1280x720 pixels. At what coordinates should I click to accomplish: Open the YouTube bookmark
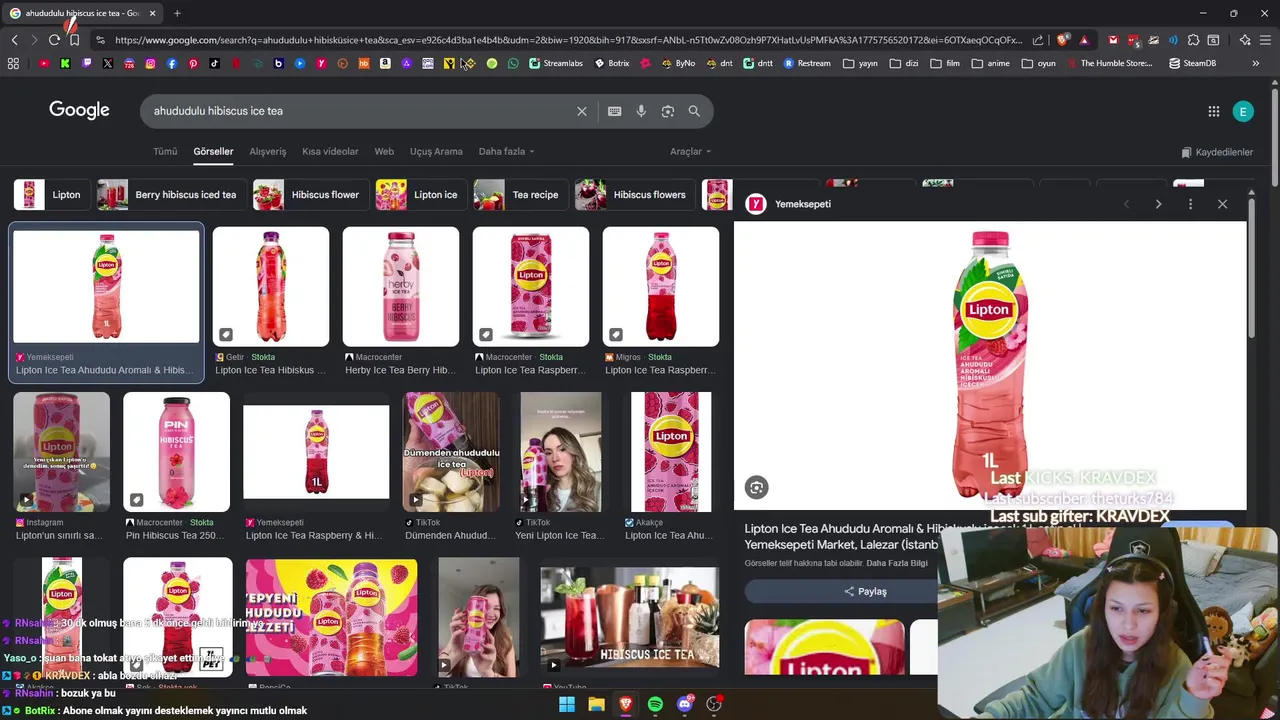44,63
